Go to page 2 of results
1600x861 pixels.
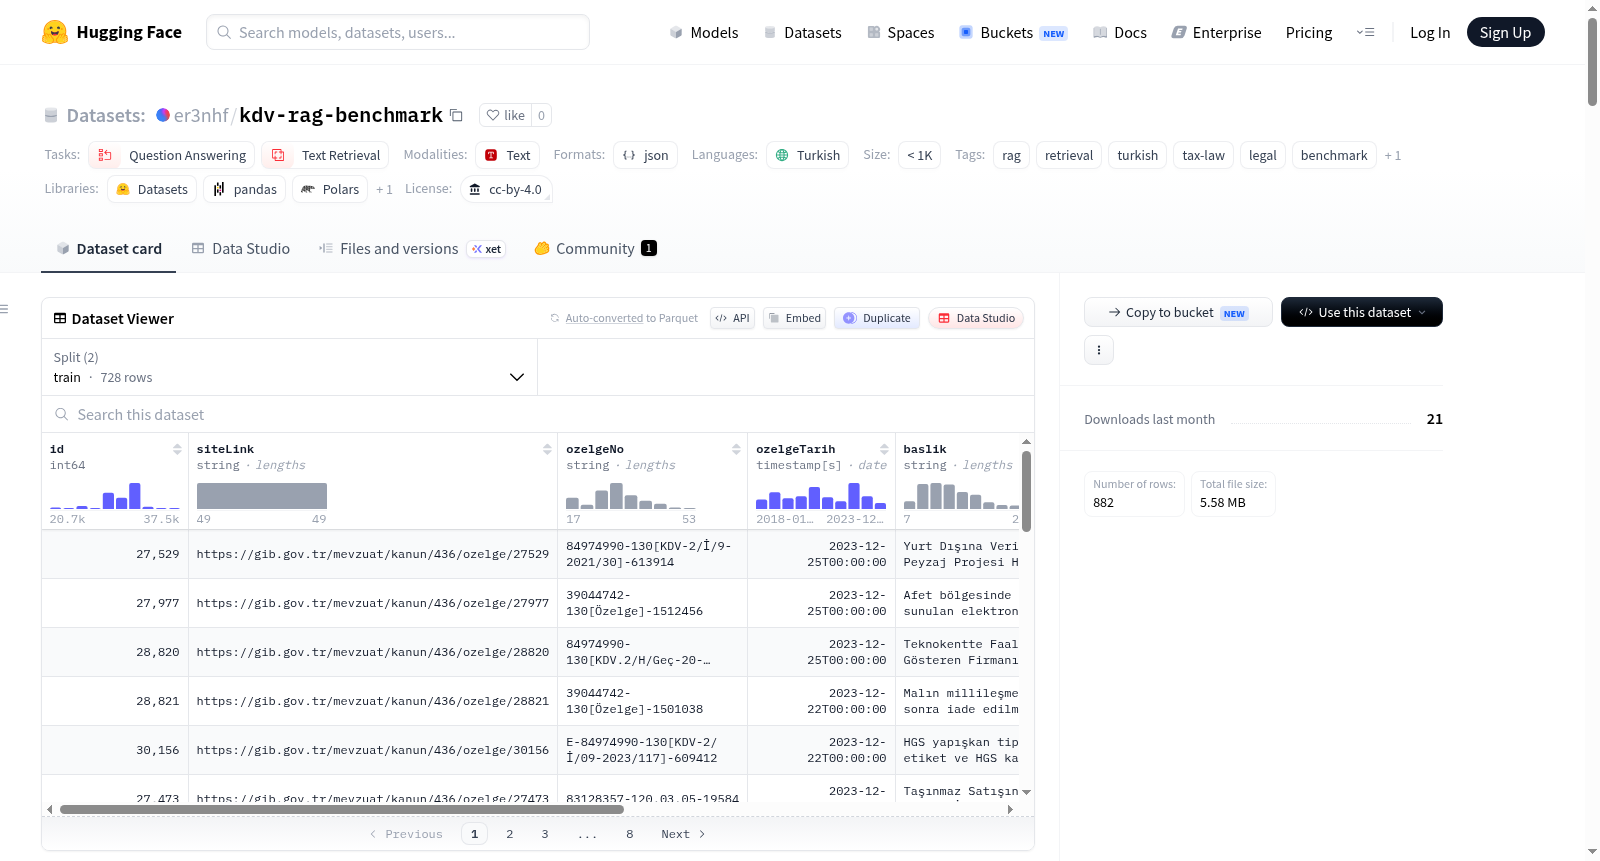click(x=510, y=834)
